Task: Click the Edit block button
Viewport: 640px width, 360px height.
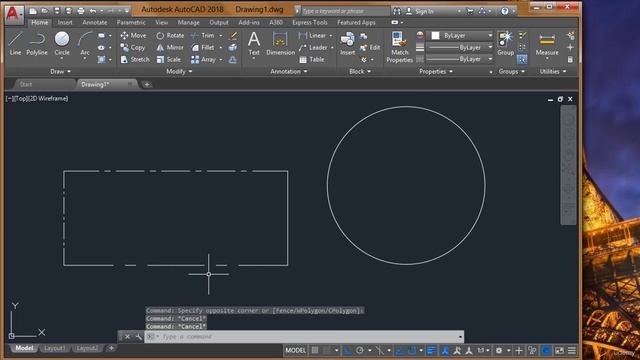Action: [x=370, y=47]
